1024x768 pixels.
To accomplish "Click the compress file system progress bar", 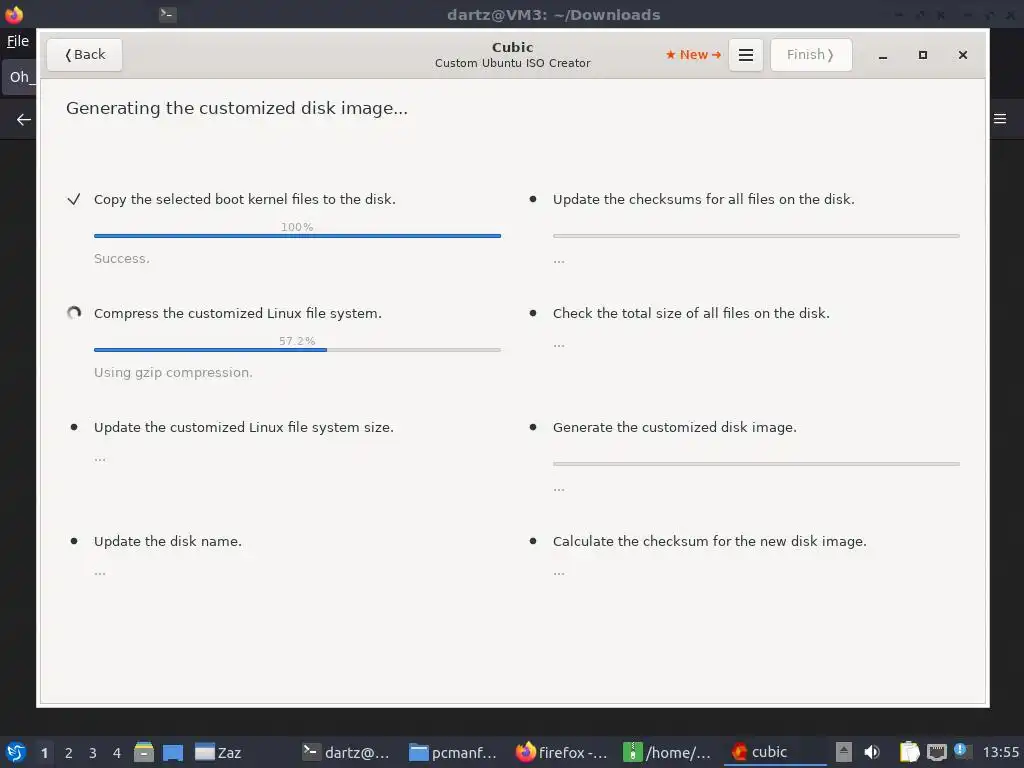I will point(297,350).
